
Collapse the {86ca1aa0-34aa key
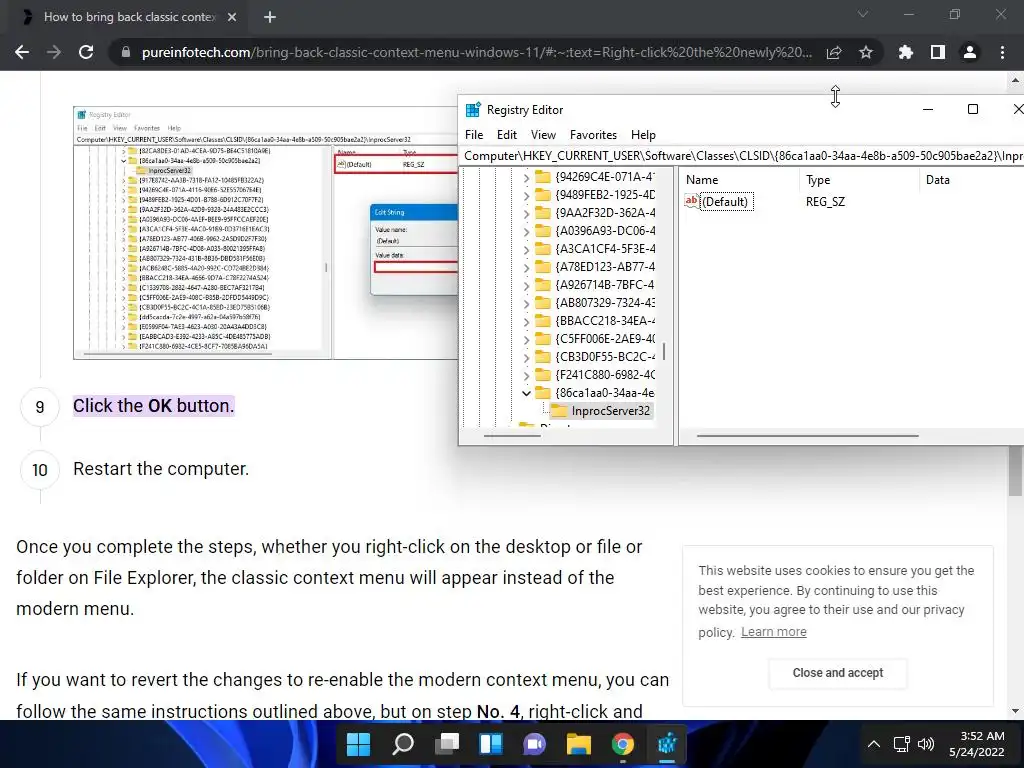(526, 393)
